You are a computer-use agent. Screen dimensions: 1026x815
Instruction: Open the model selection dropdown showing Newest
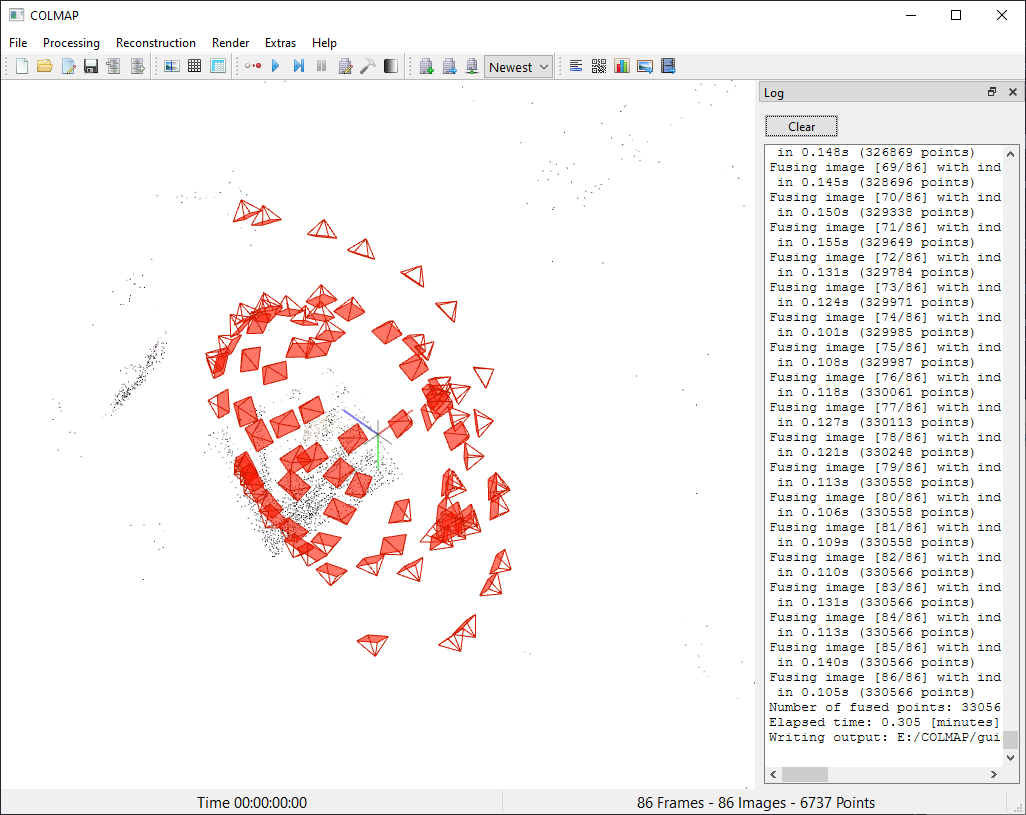point(518,66)
